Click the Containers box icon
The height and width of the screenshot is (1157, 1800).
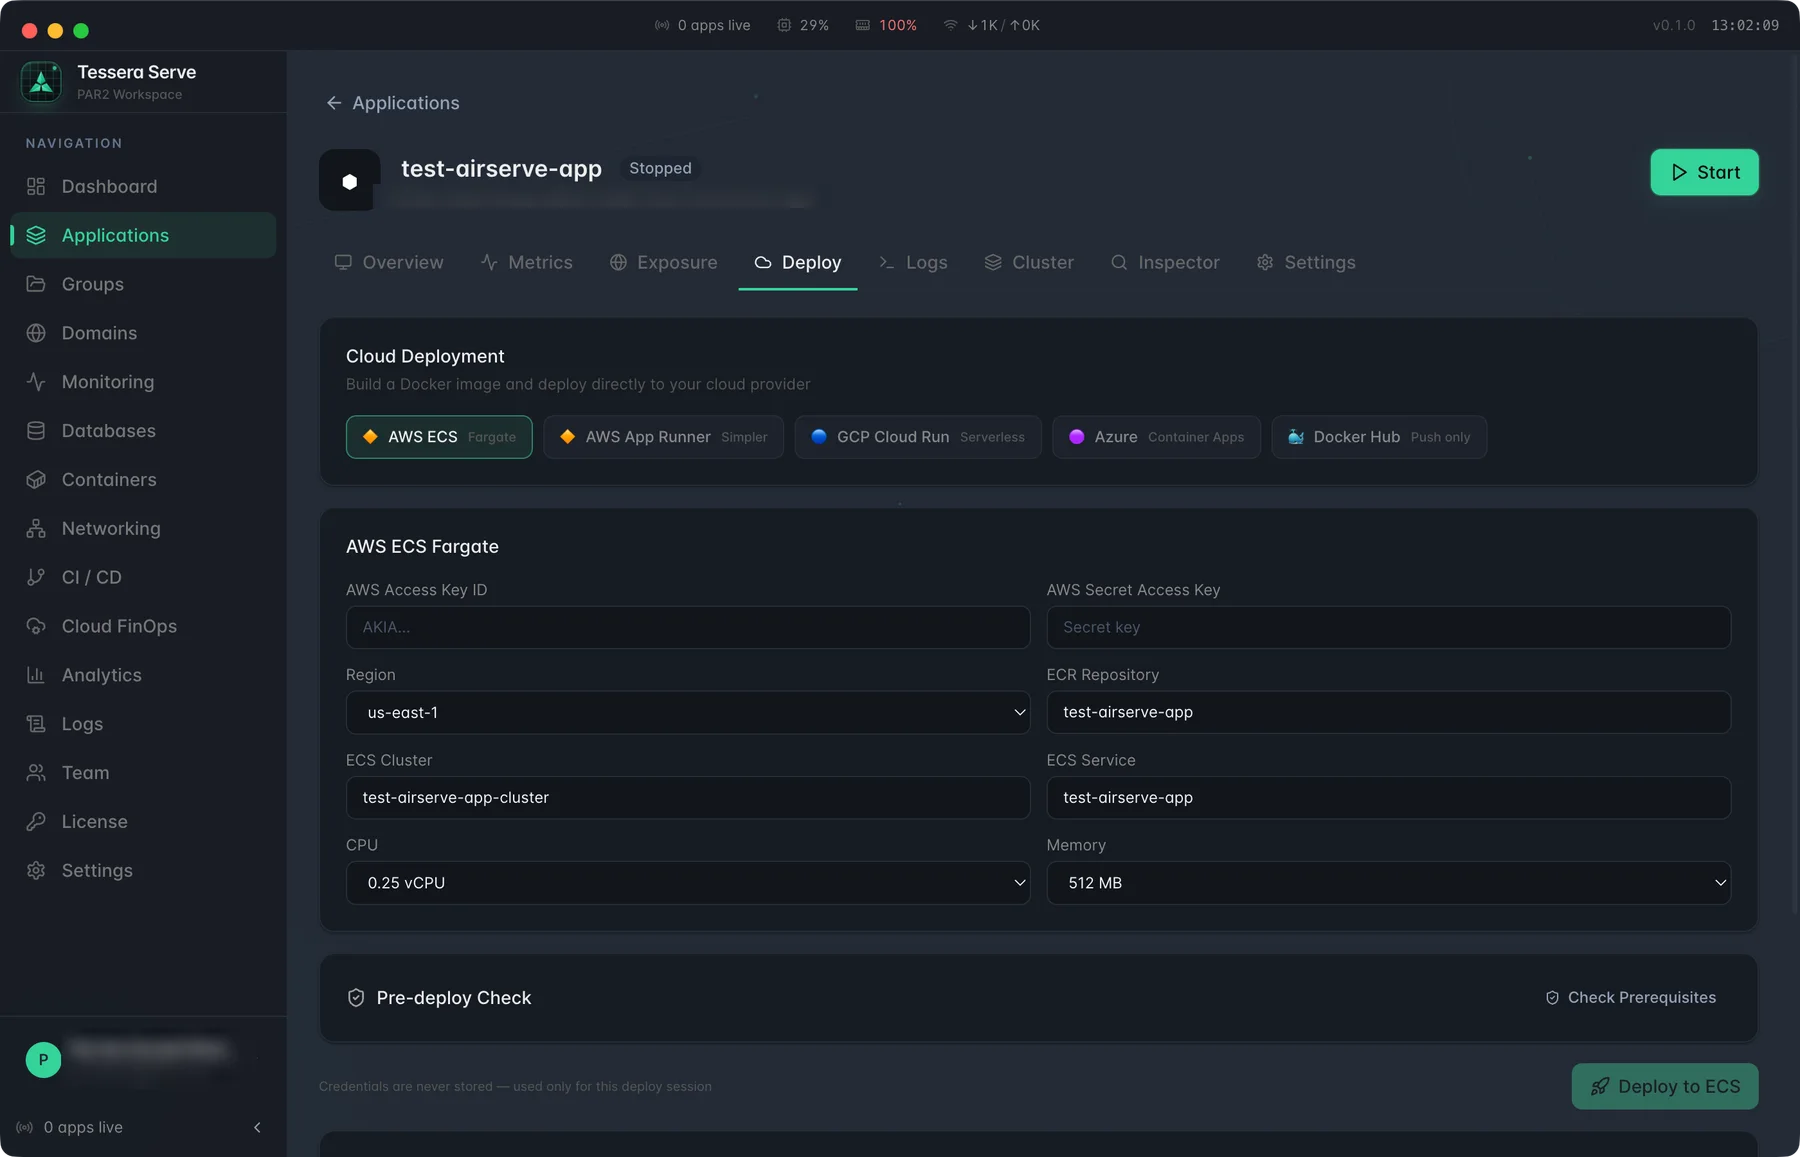(x=36, y=480)
